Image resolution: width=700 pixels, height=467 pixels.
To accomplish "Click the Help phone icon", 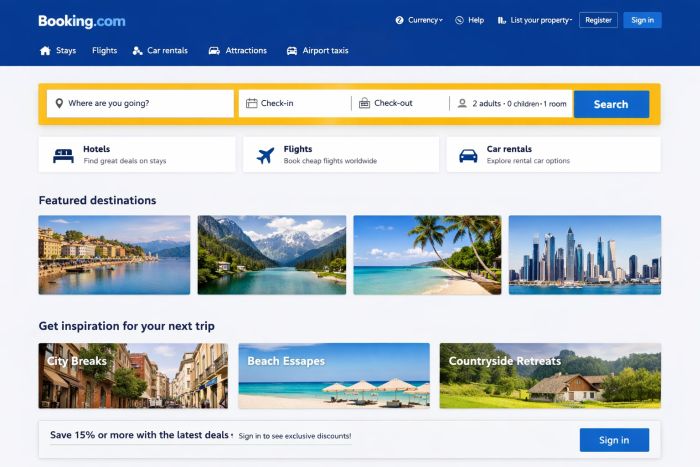I will 459,20.
